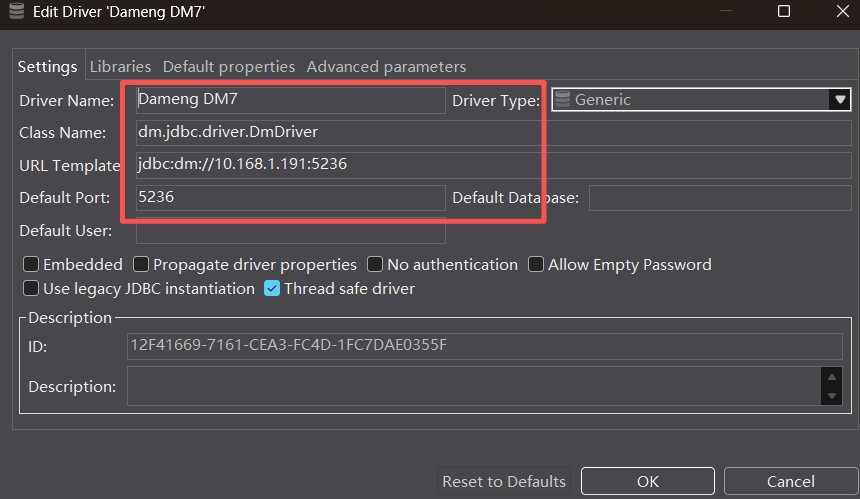Uncheck the Thread safe driver checkbox
860x499 pixels.
click(x=272, y=289)
